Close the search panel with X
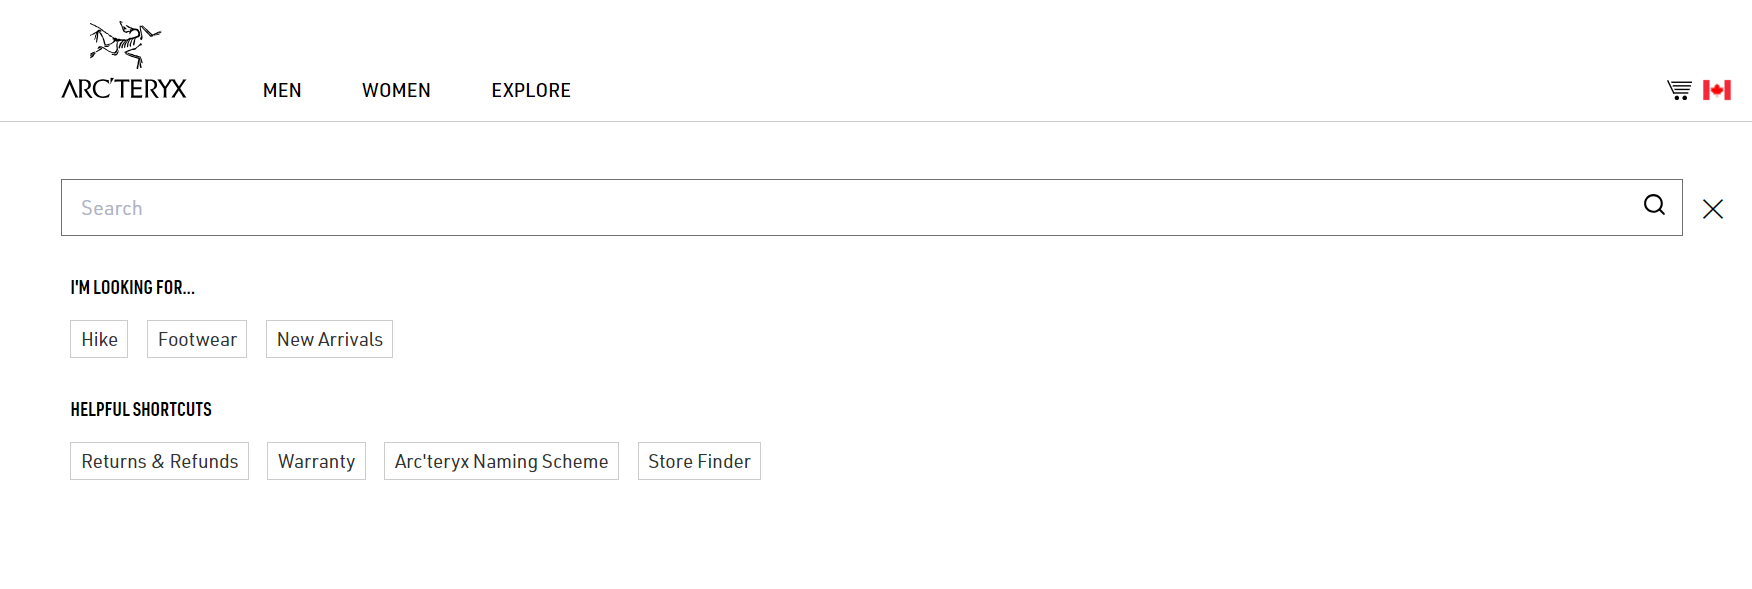 coord(1713,209)
